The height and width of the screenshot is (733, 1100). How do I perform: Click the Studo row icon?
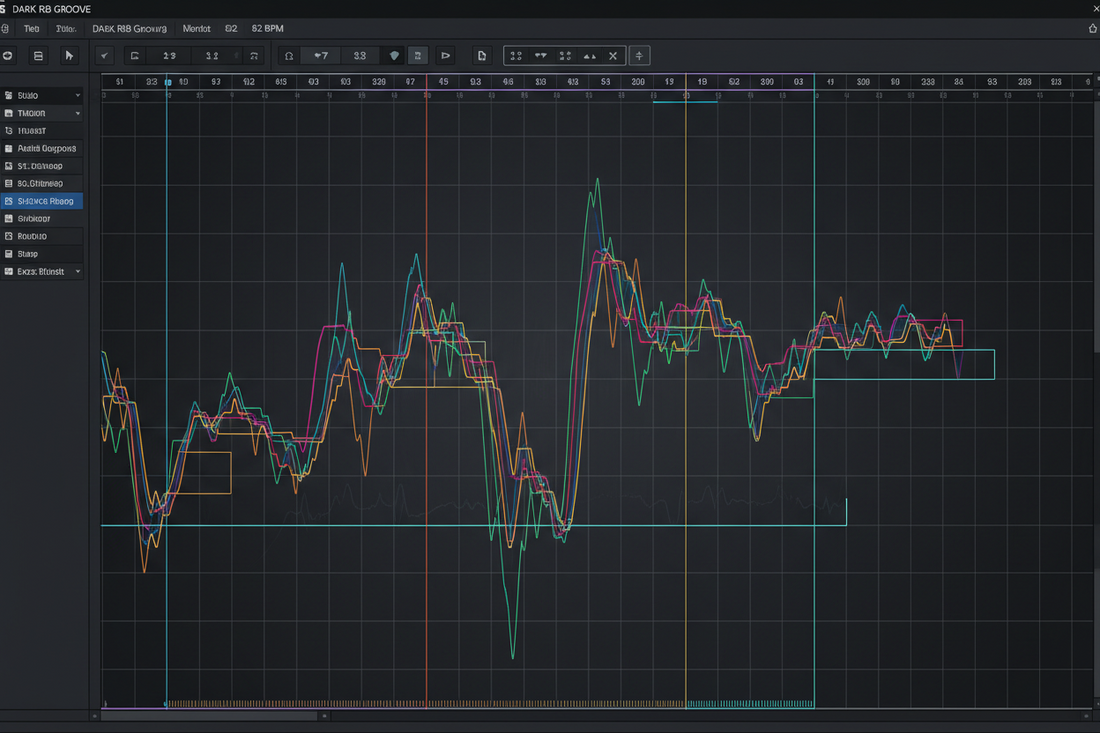8,95
